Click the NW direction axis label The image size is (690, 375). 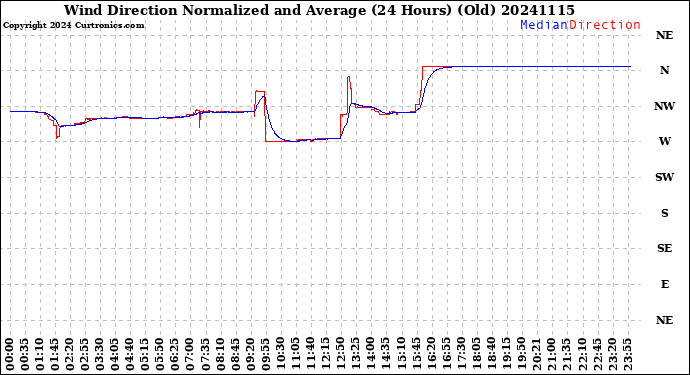pos(664,106)
